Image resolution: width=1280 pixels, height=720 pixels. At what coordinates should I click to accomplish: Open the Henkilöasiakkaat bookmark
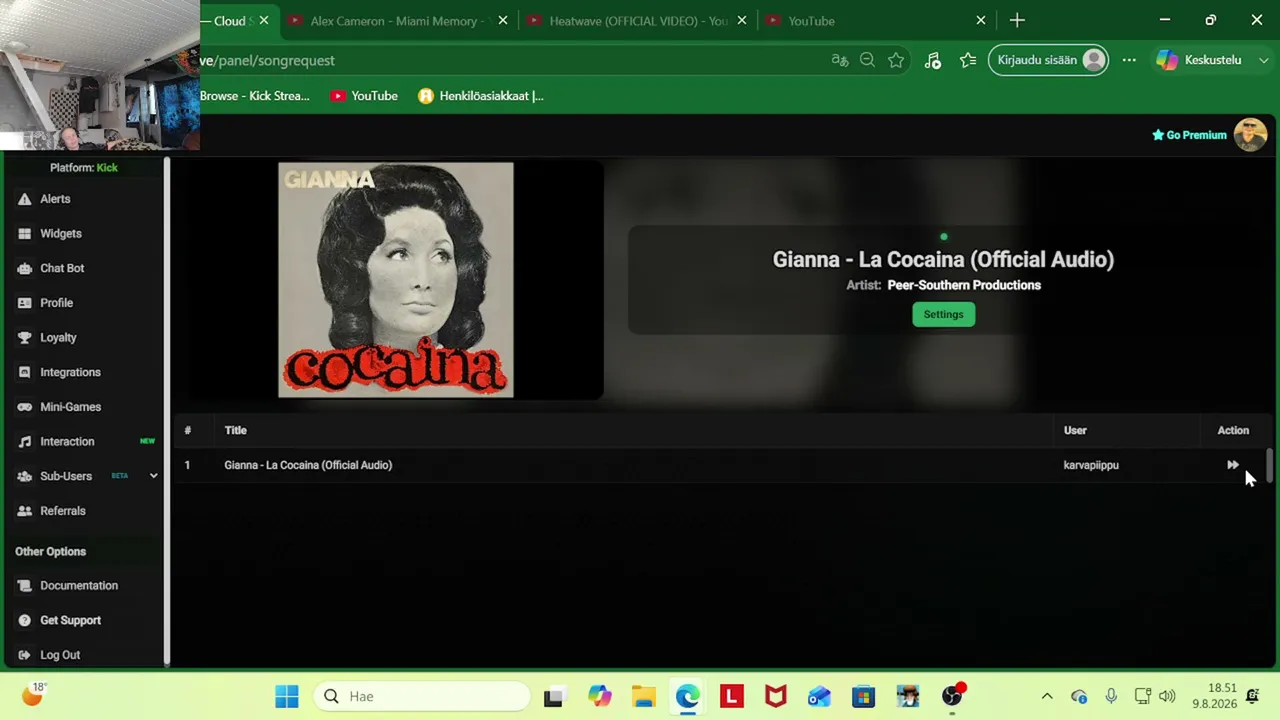(x=481, y=96)
